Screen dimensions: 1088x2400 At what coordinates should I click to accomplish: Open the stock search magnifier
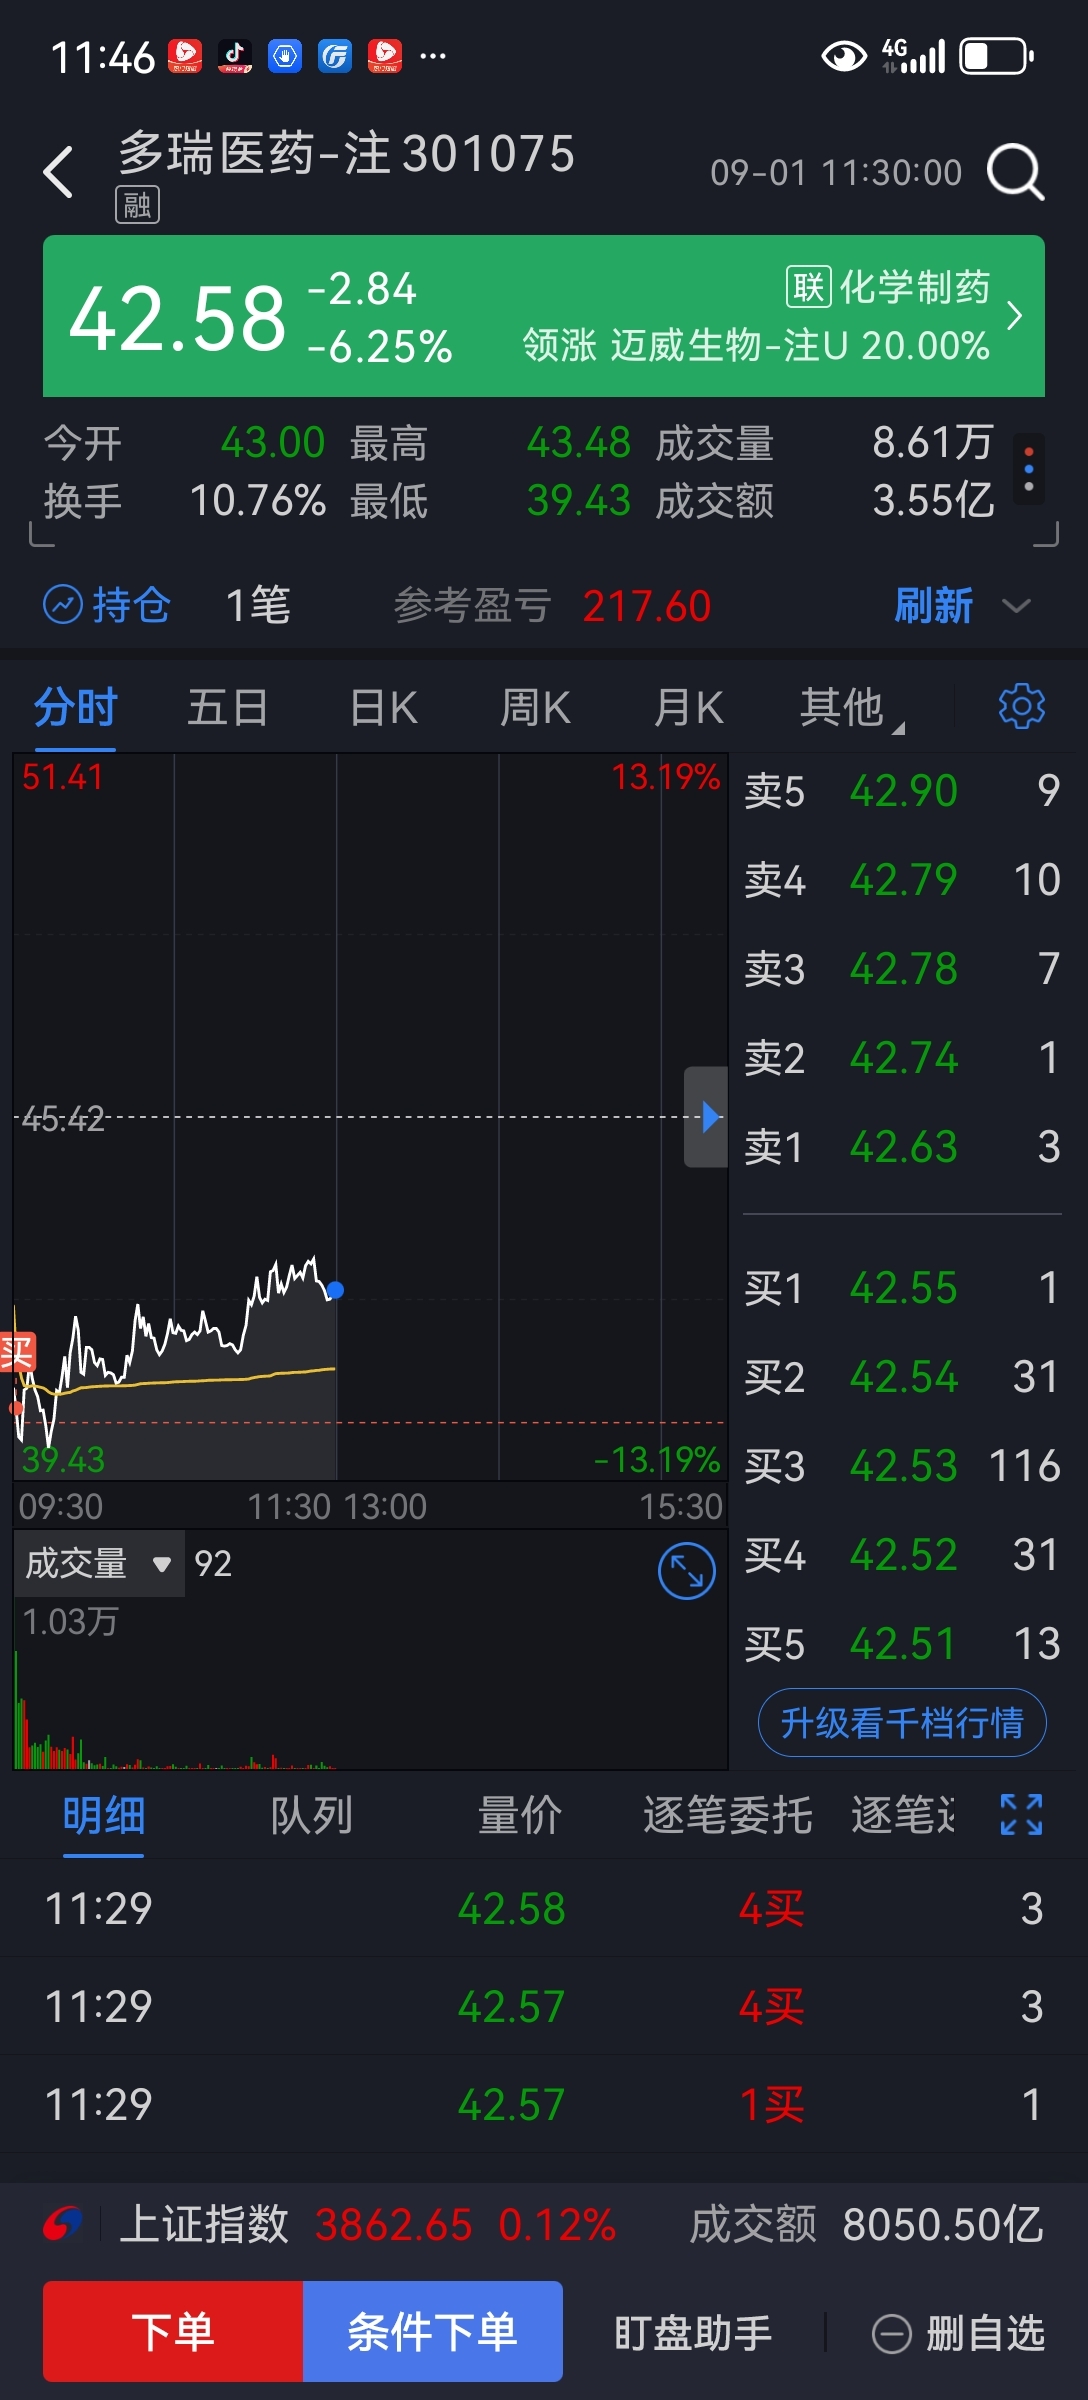point(1015,172)
